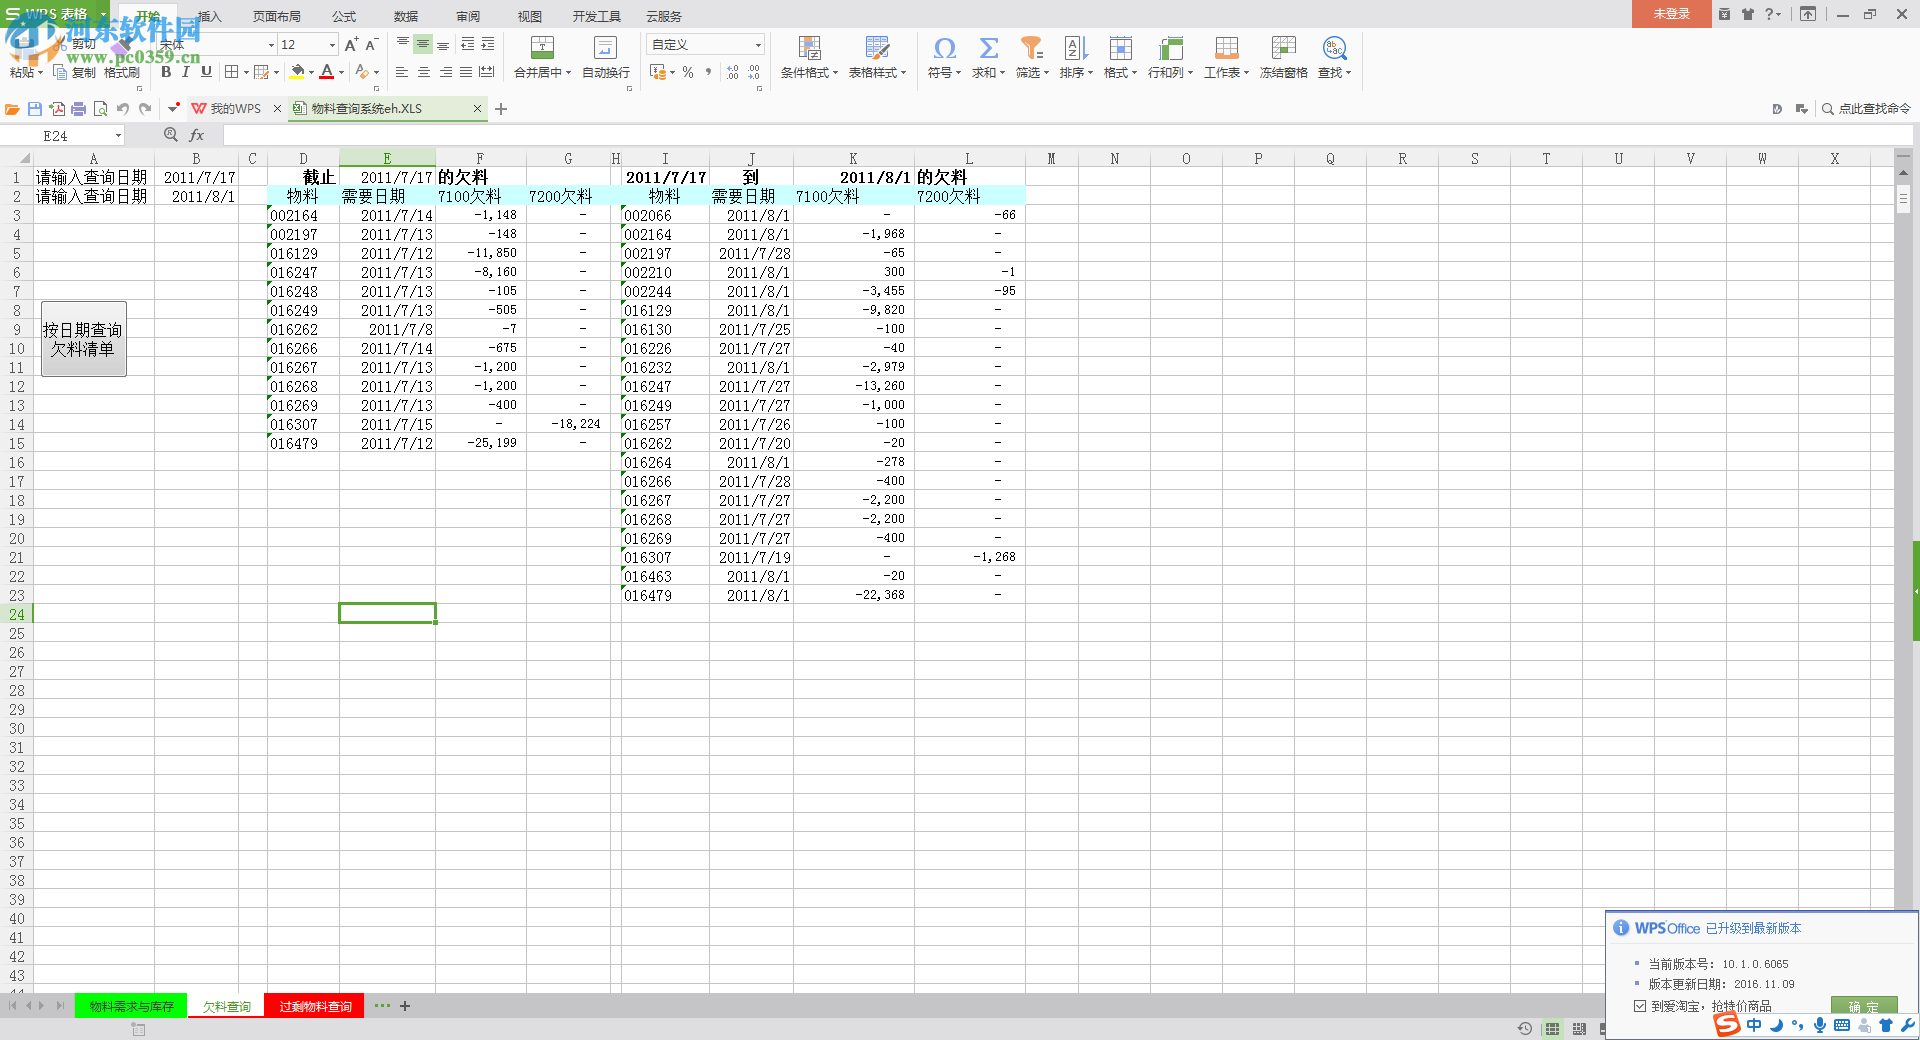Click the auto wrap text icon

tap(605, 48)
